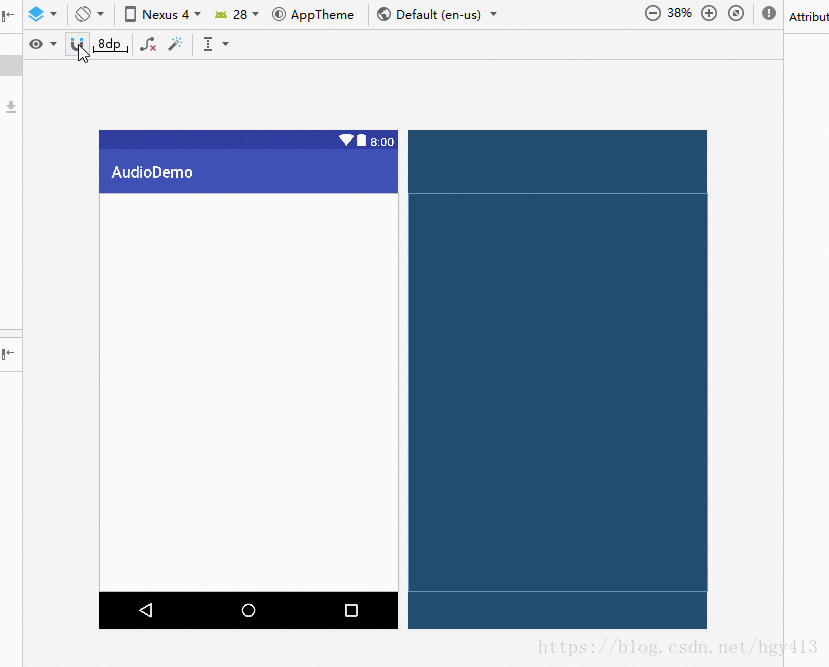Open the Attributes panel tab
This screenshot has width=829, height=667.
(x=808, y=17)
